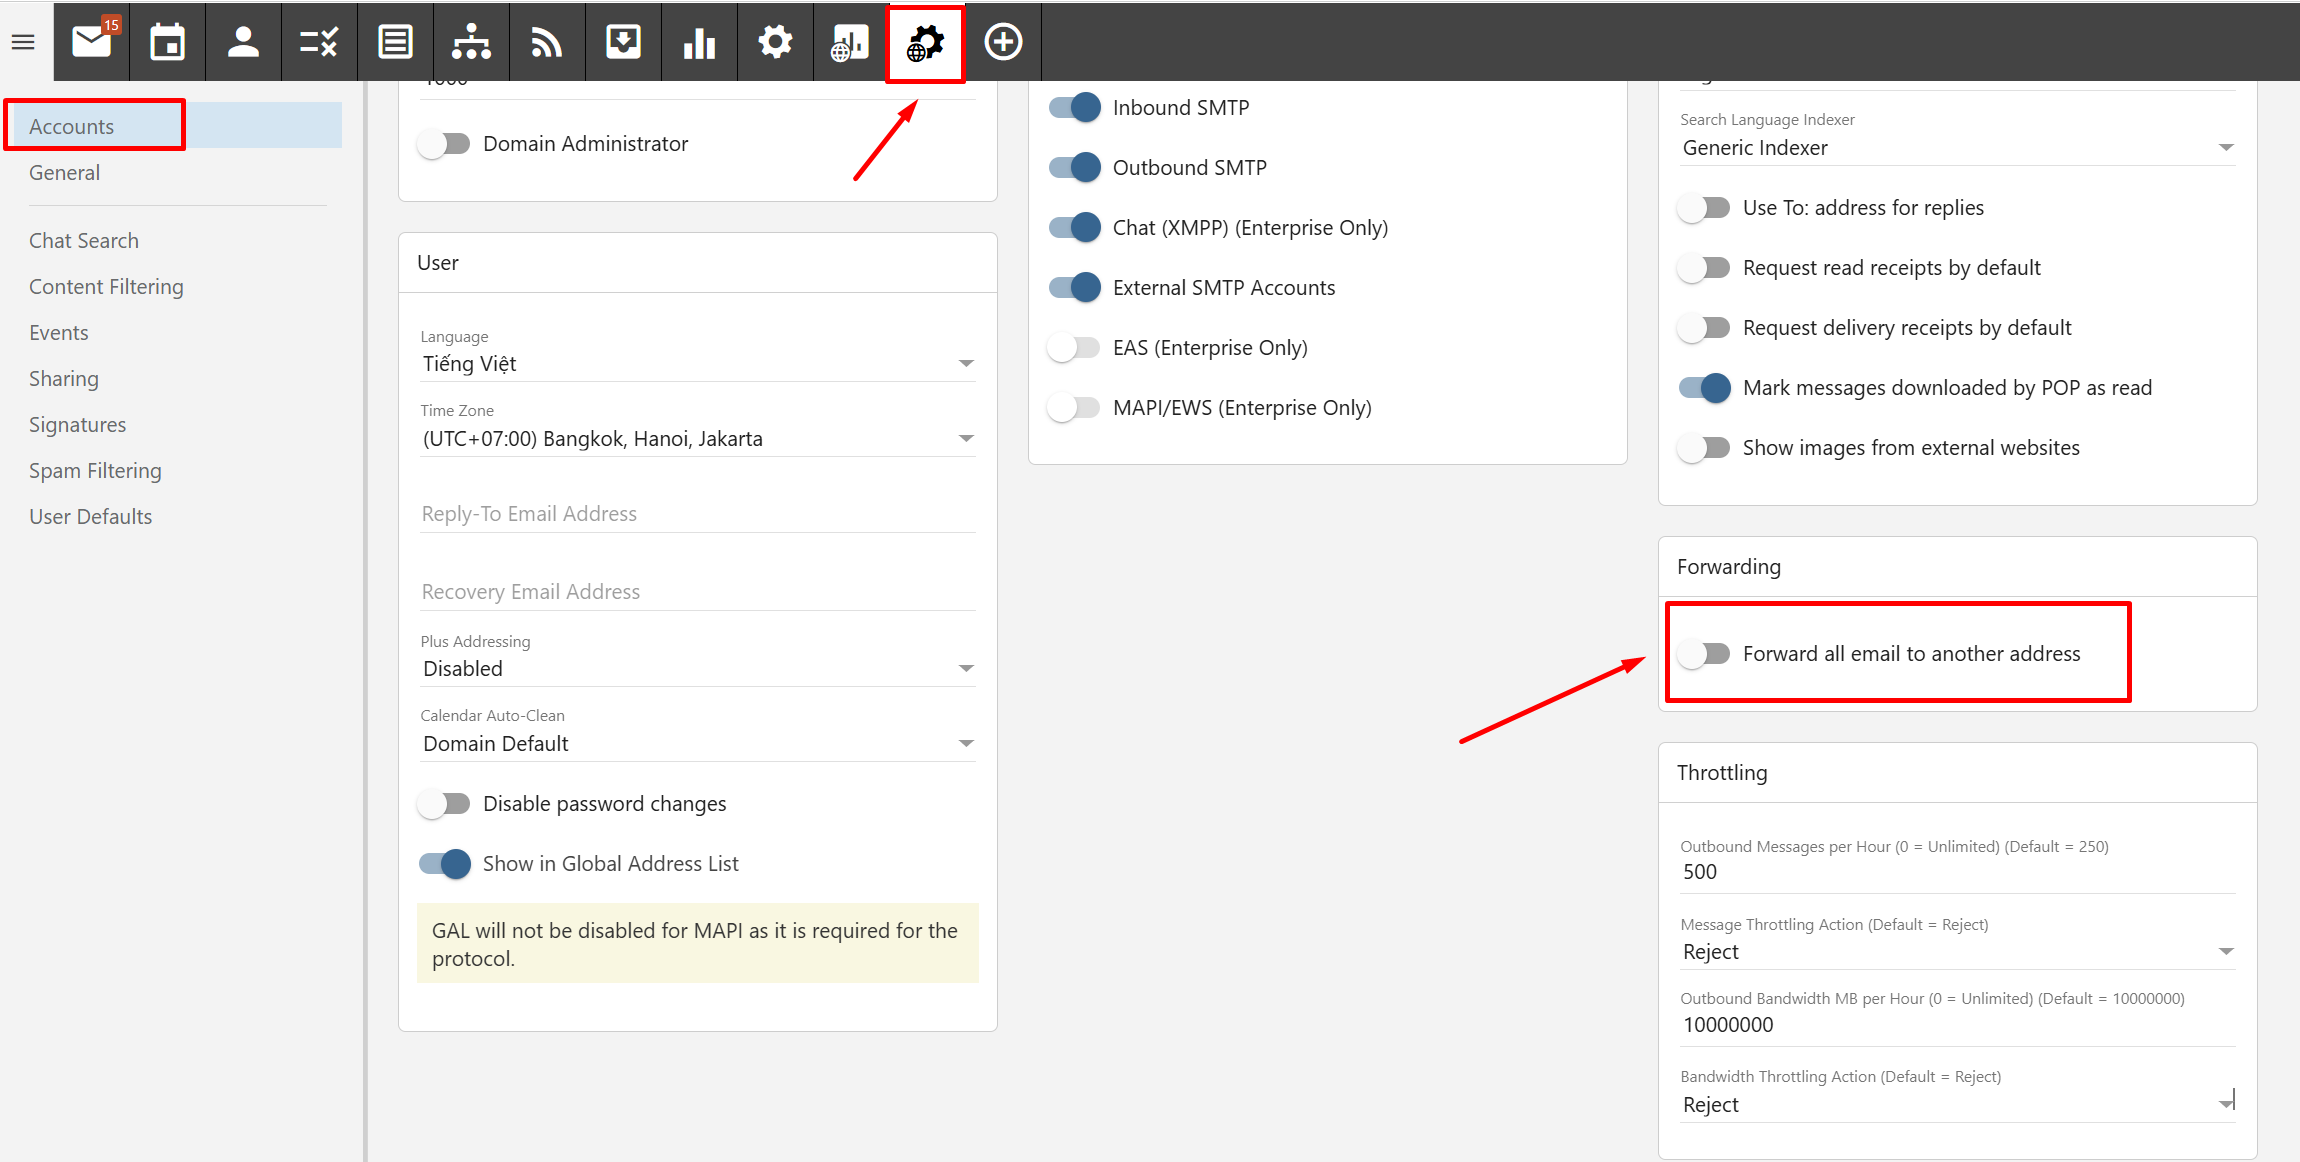The image size is (2300, 1162).
Task: Open the Contacts person icon
Action: click(243, 42)
